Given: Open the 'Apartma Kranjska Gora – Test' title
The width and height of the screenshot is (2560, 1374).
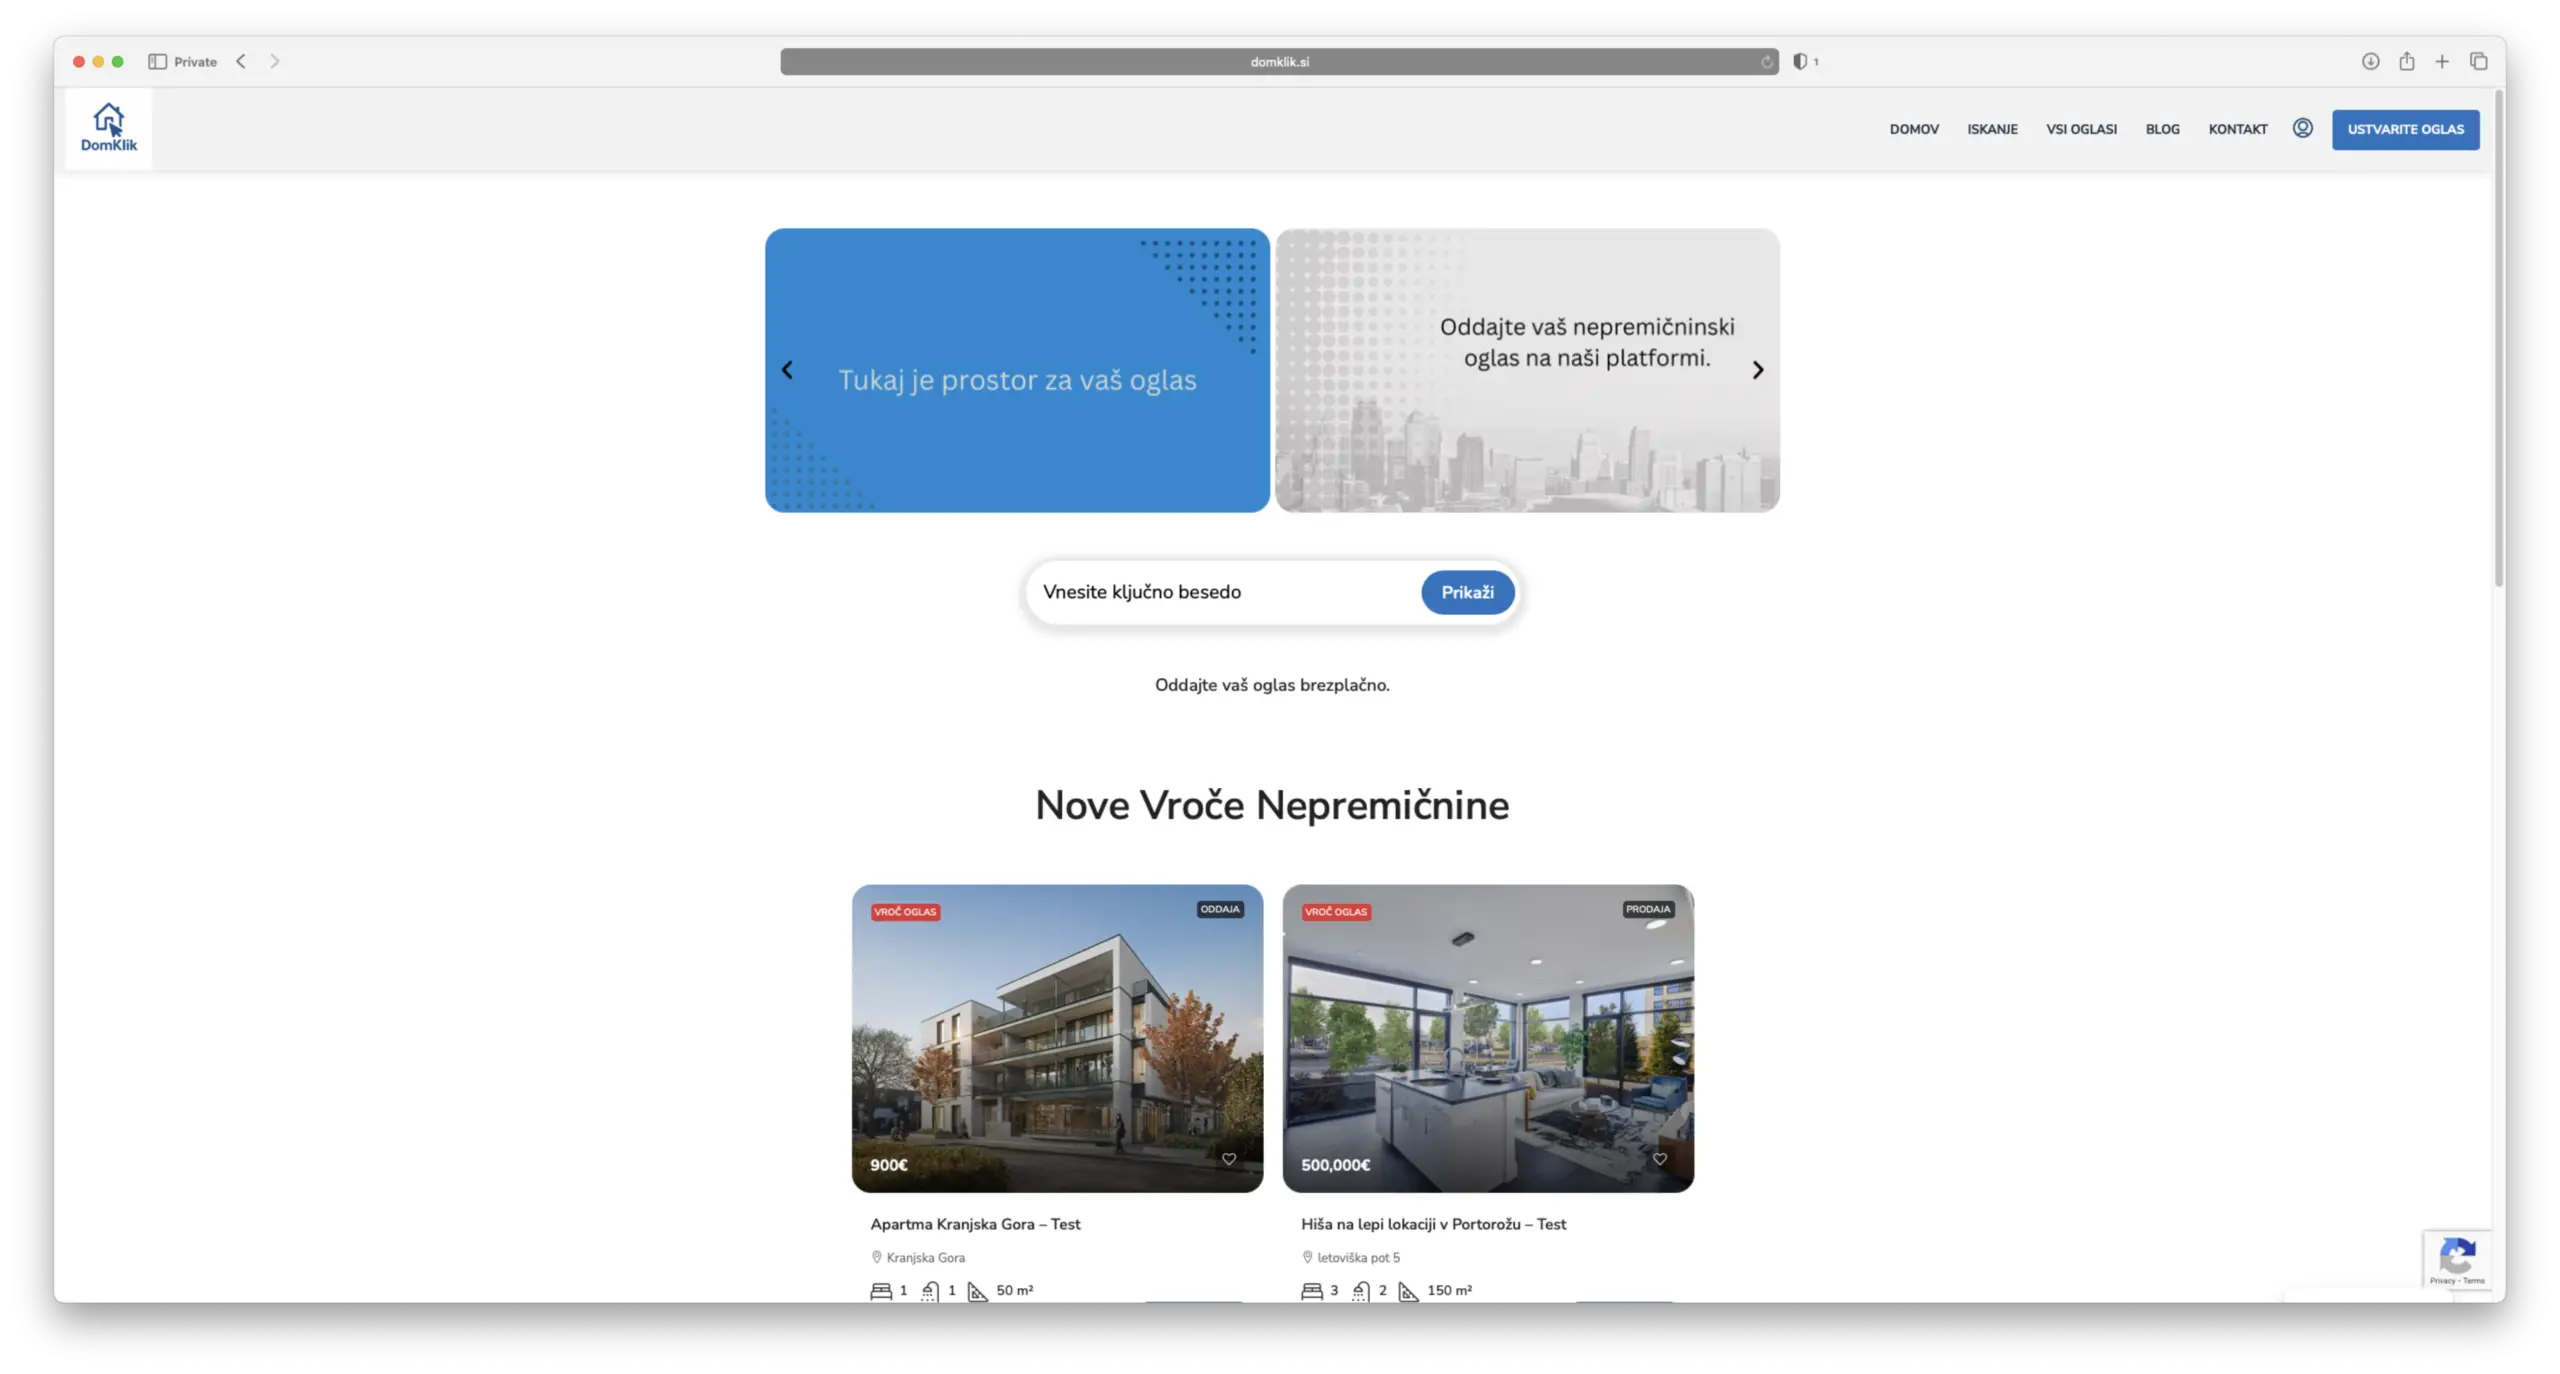Looking at the screenshot, I should tap(975, 1223).
